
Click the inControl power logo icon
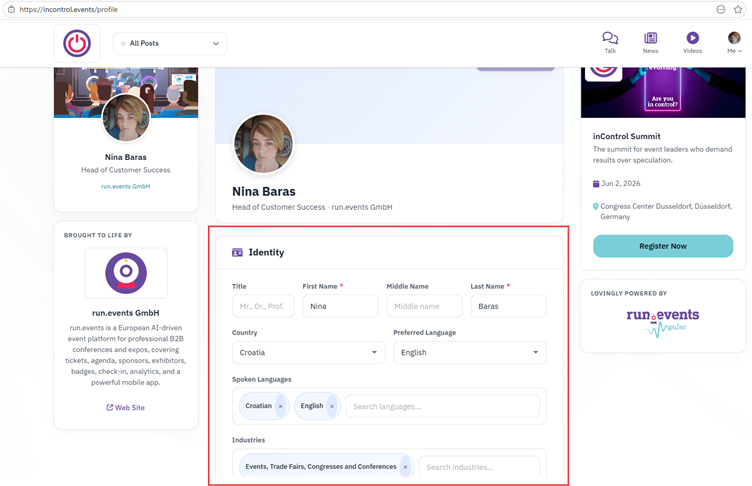pyautogui.click(x=77, y=43)
